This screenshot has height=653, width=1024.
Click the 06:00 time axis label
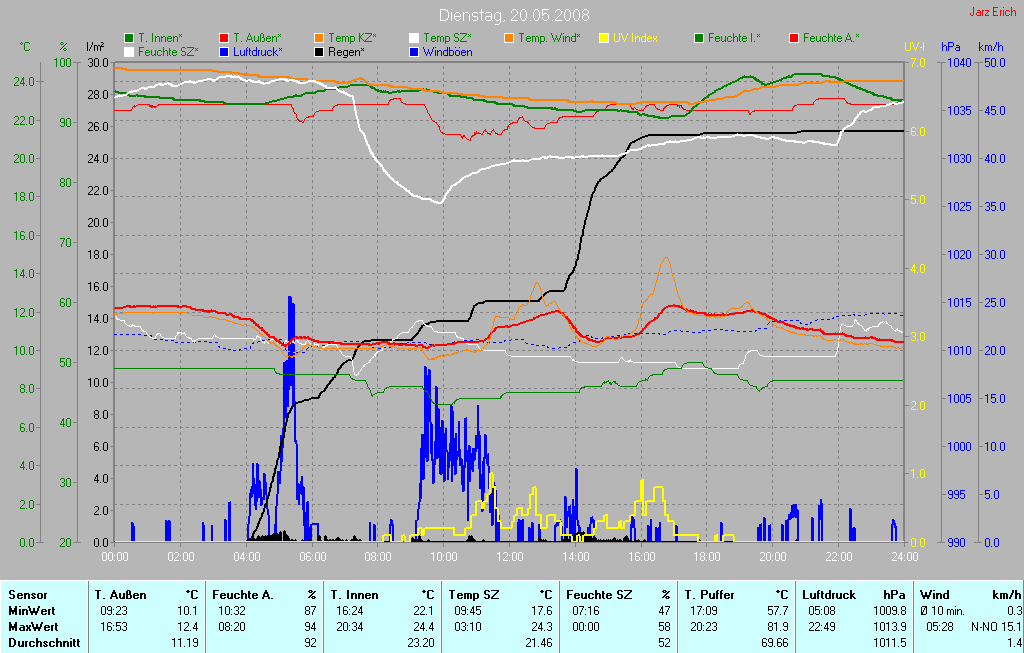312,557
